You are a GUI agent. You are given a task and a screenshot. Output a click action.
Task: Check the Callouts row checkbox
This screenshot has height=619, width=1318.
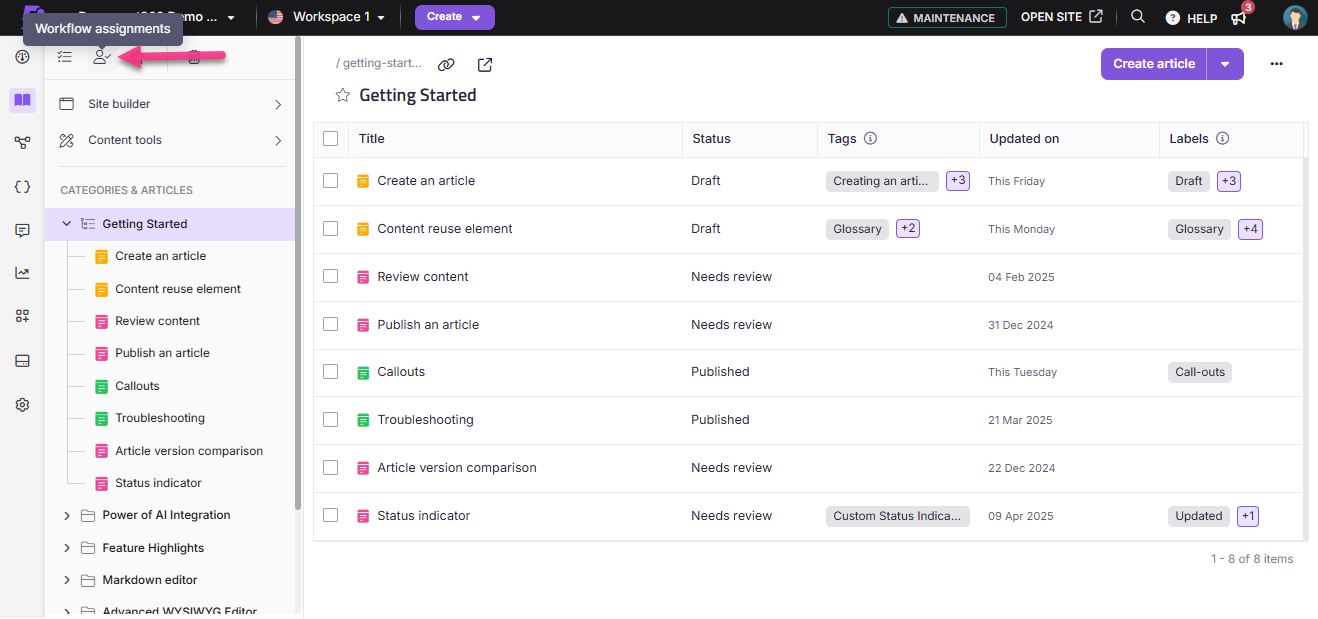coord(331,372)
